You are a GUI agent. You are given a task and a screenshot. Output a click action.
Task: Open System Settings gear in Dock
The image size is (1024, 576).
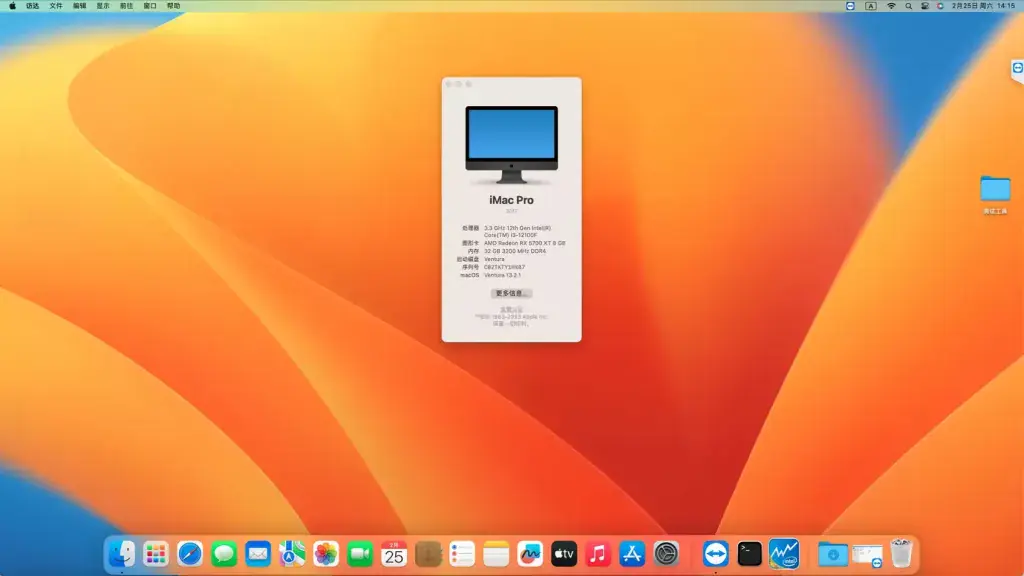(x=666, y=554)
